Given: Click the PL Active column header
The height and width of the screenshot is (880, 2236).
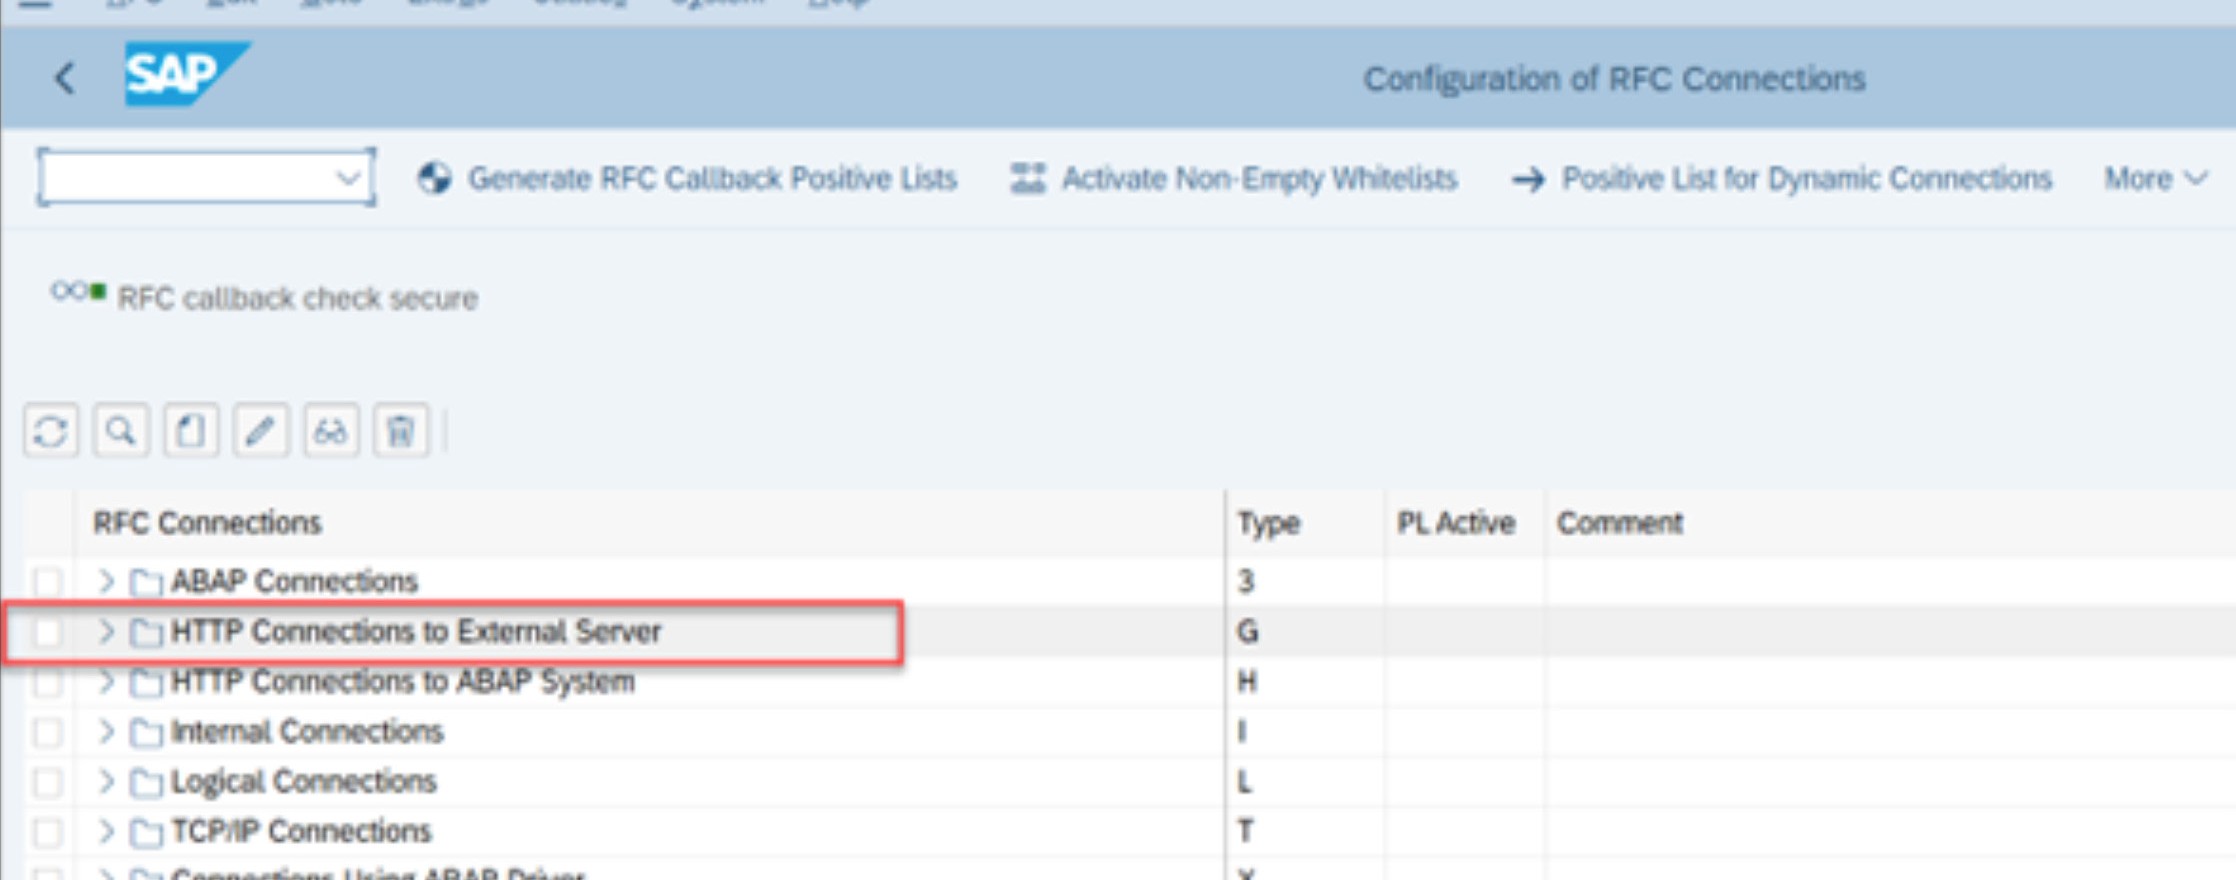Looking at the screenshot, I should coord(1455,523).
